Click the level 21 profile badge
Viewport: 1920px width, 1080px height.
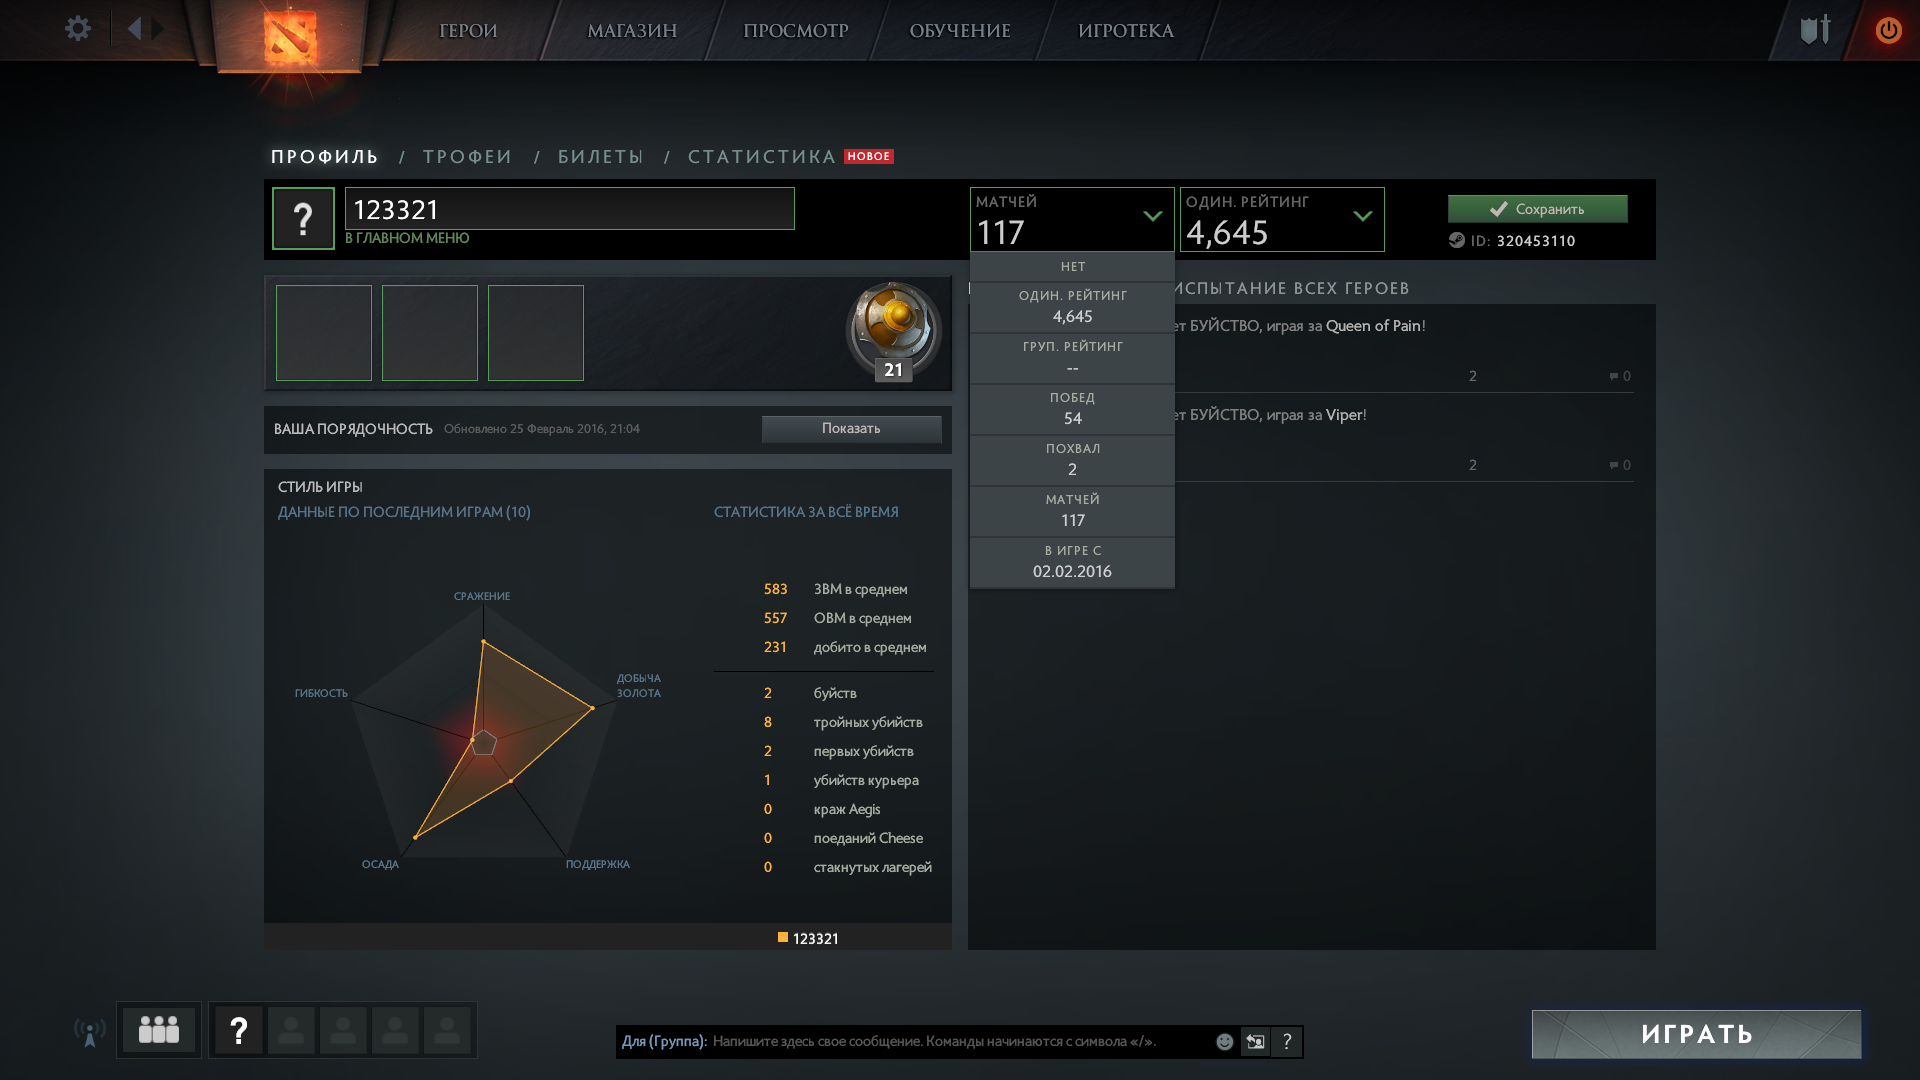[x=893, y=332]
